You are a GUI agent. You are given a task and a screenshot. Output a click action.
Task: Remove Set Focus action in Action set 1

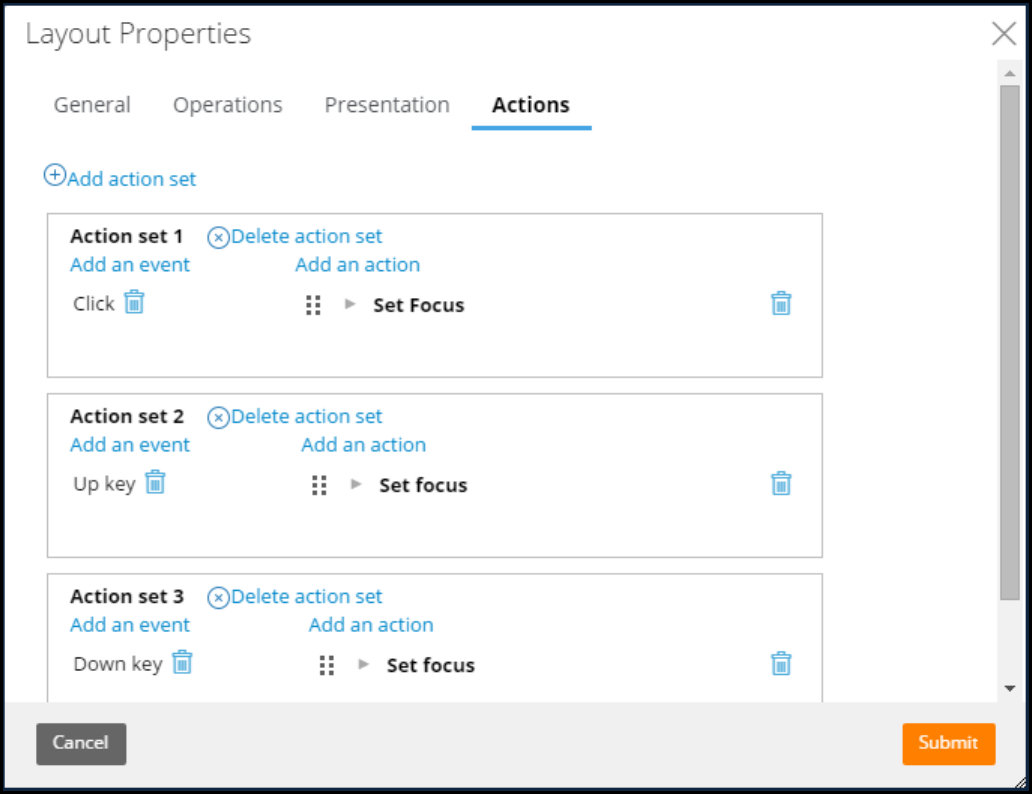pos(781,304)
